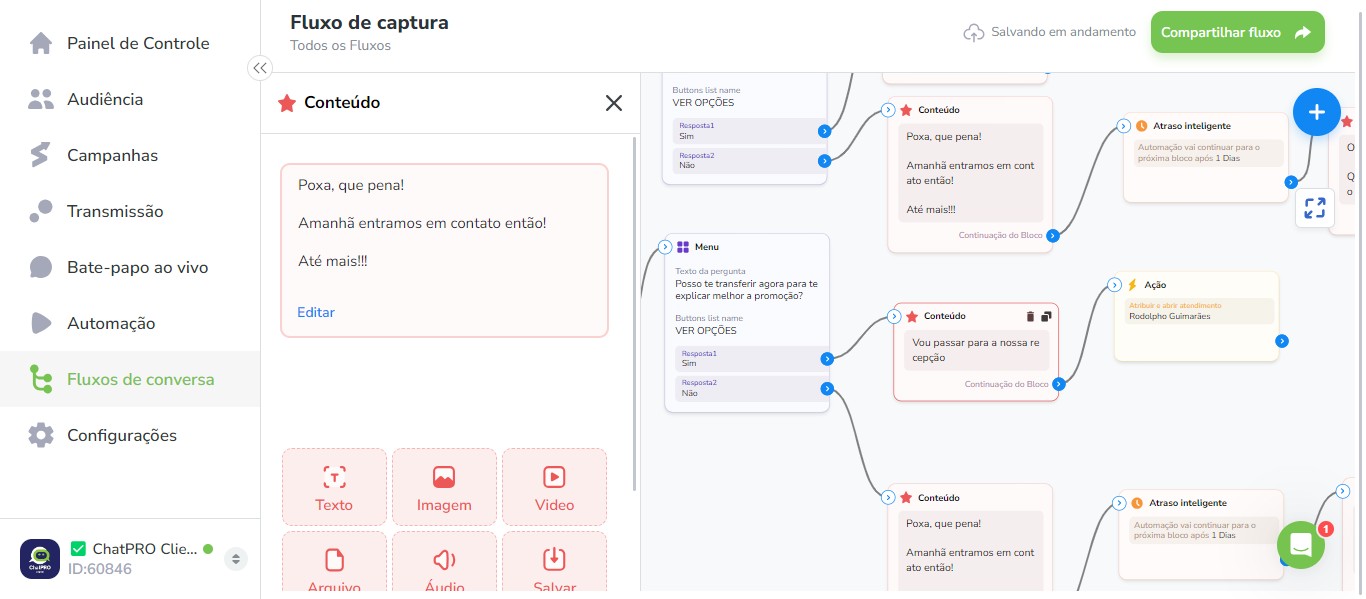
Task: Delete the selected Conteúdo node via trash icon
Action: 1030,316
